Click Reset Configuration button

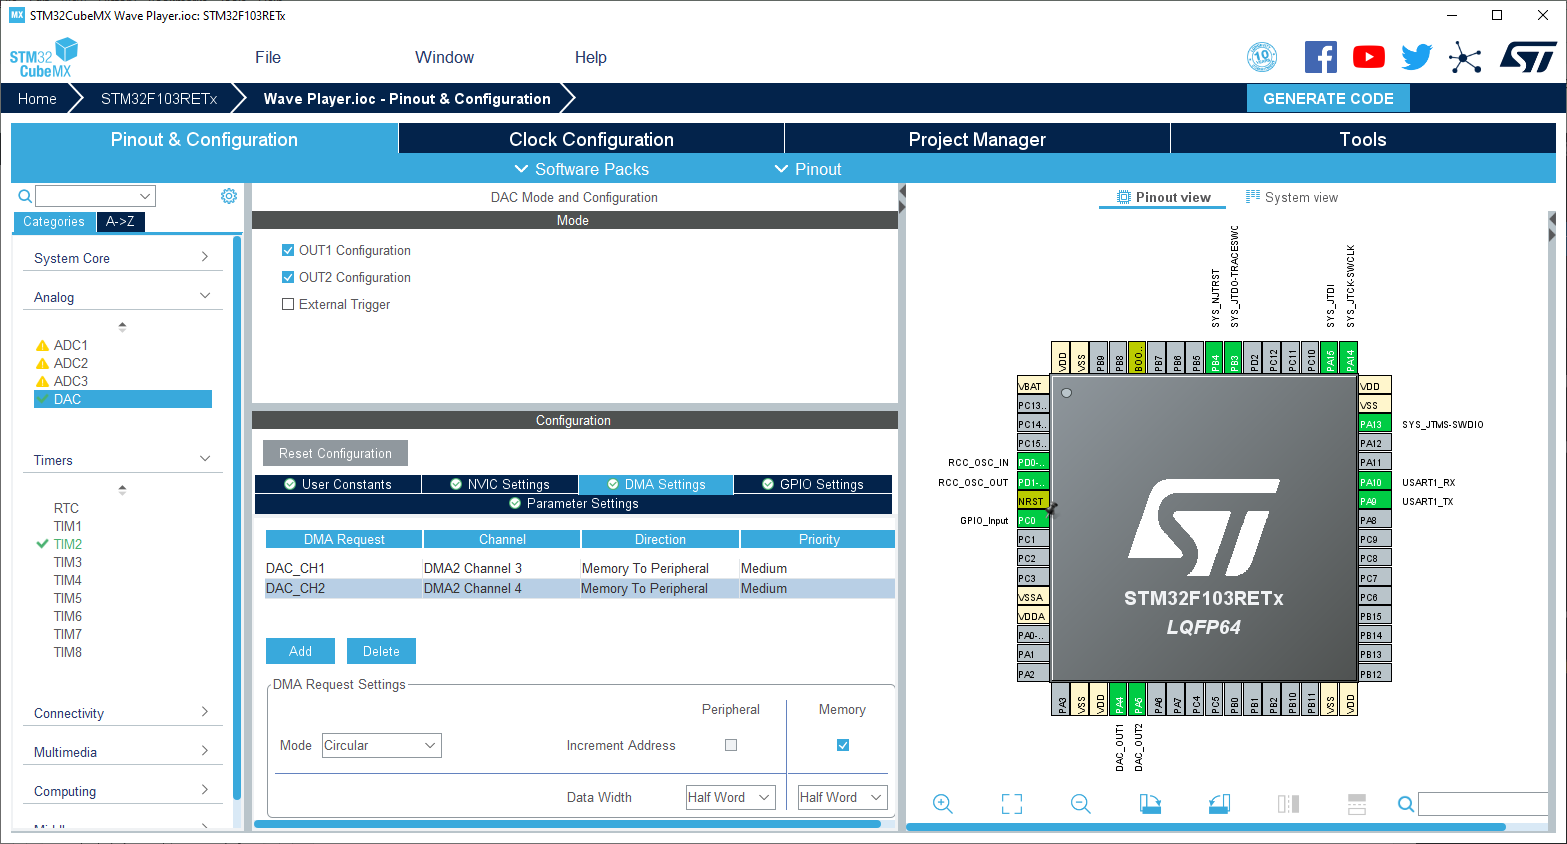[335, 453]
